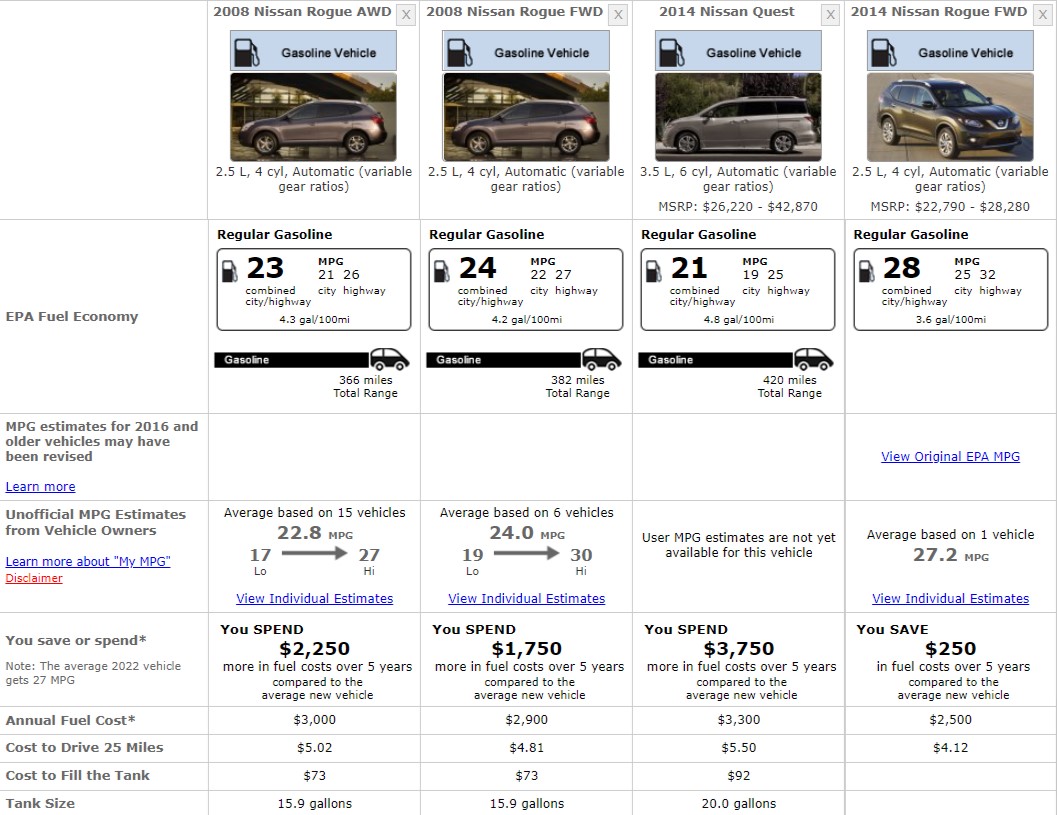Click car icon on 420 miles range bar
This screenshot has width=1057, height=815.
[x=814, y=359]
